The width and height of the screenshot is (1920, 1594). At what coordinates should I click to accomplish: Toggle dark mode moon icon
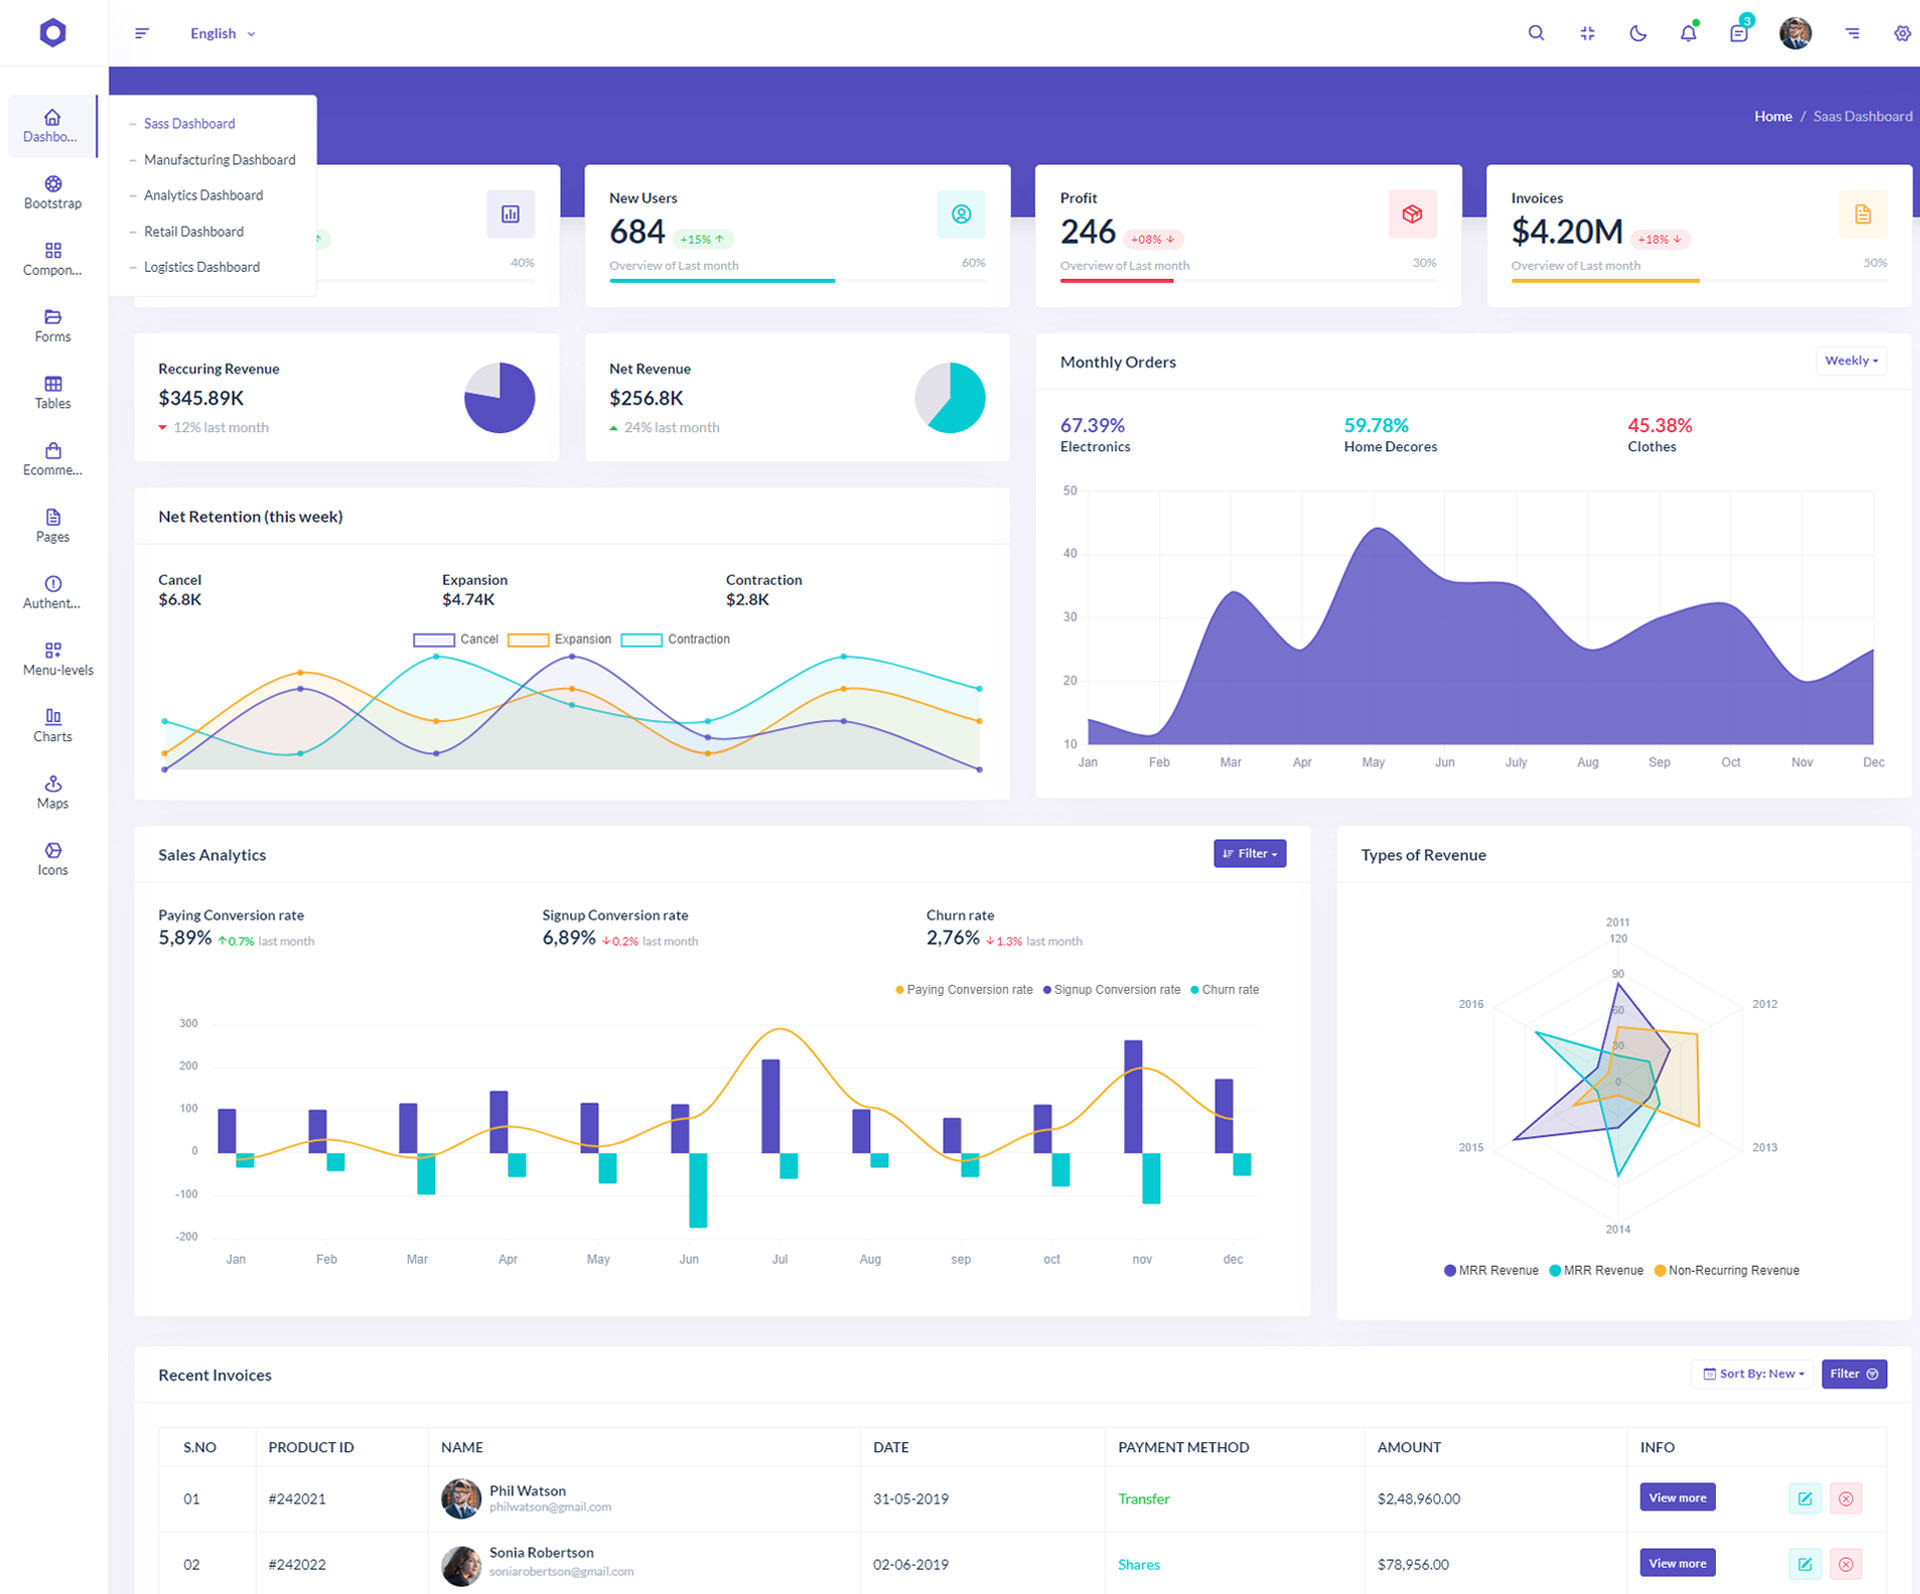(x=1637, y=33)
